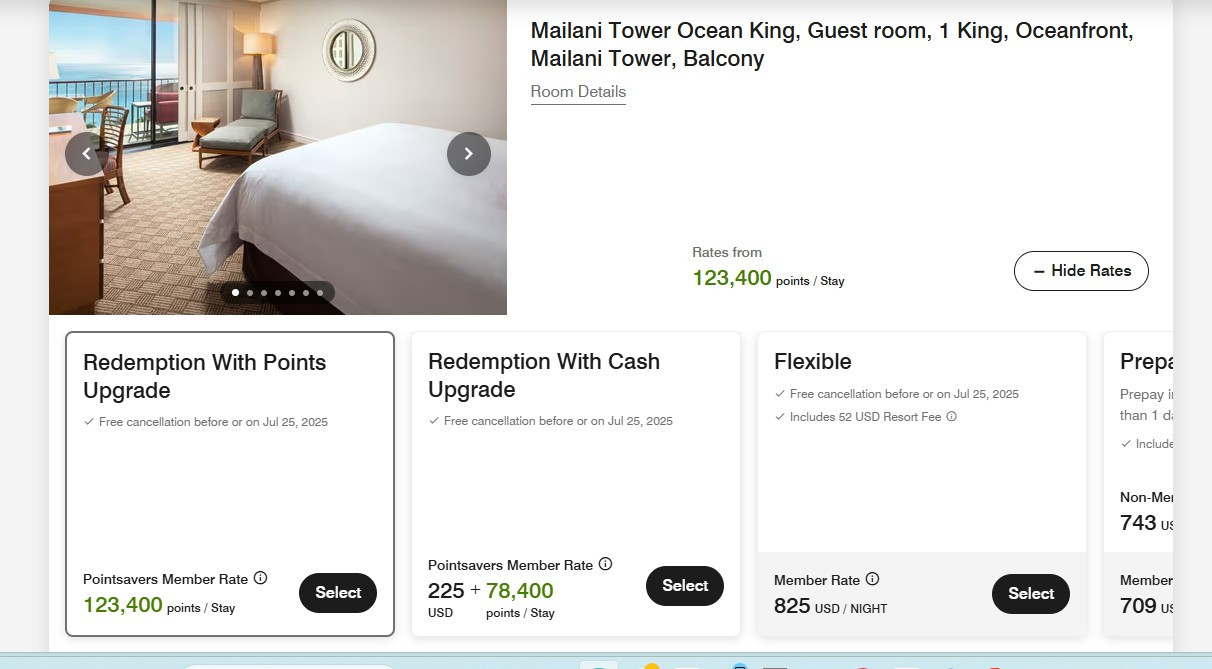Select the Redemption With Cash Upgrade rate
Screen dimensions: 1212x669
685,586
